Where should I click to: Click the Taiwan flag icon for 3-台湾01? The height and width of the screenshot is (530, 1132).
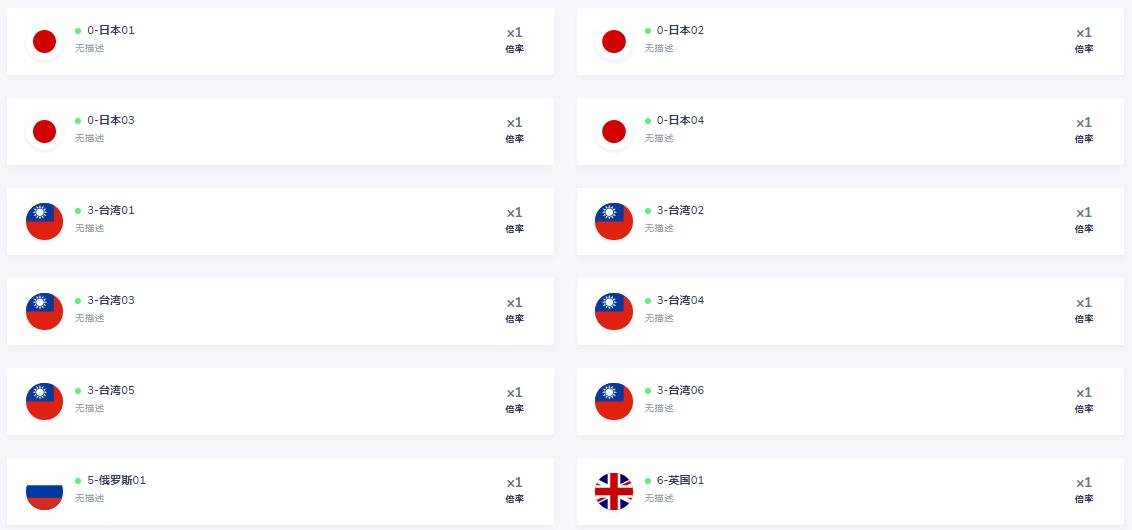pyautogui.click(x=44, y=221)
